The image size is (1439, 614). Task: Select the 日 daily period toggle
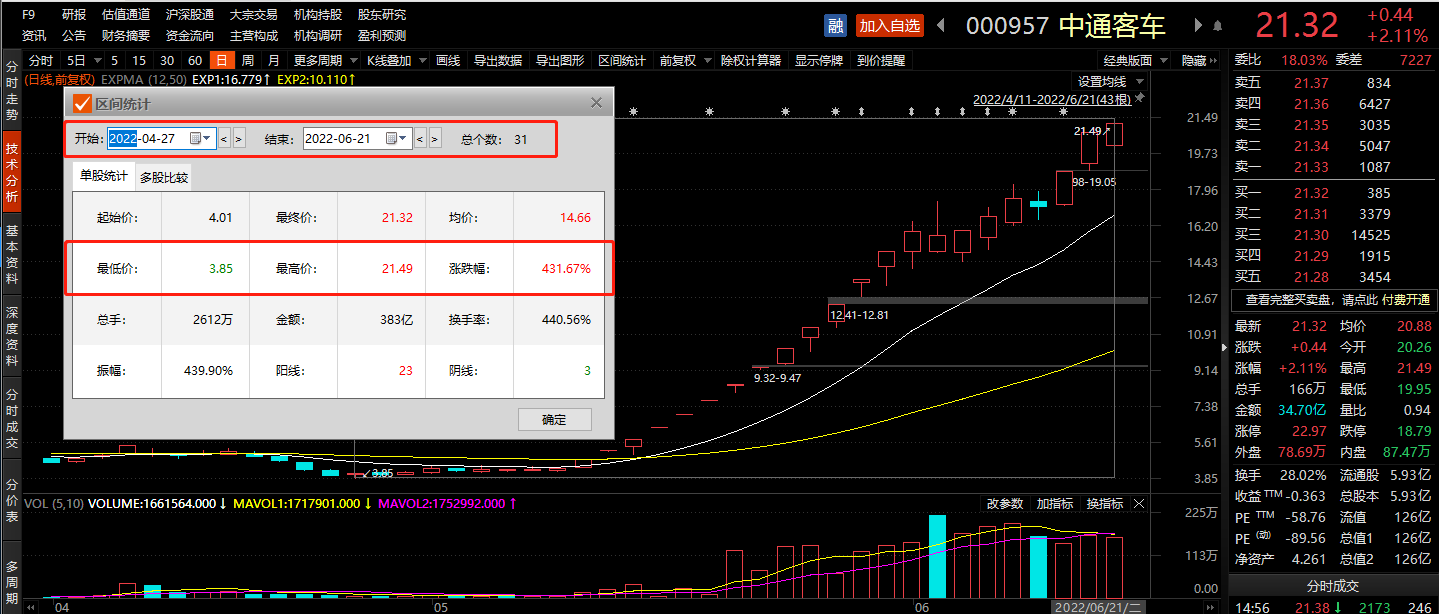pyautogui.click(x=223, y=60)
